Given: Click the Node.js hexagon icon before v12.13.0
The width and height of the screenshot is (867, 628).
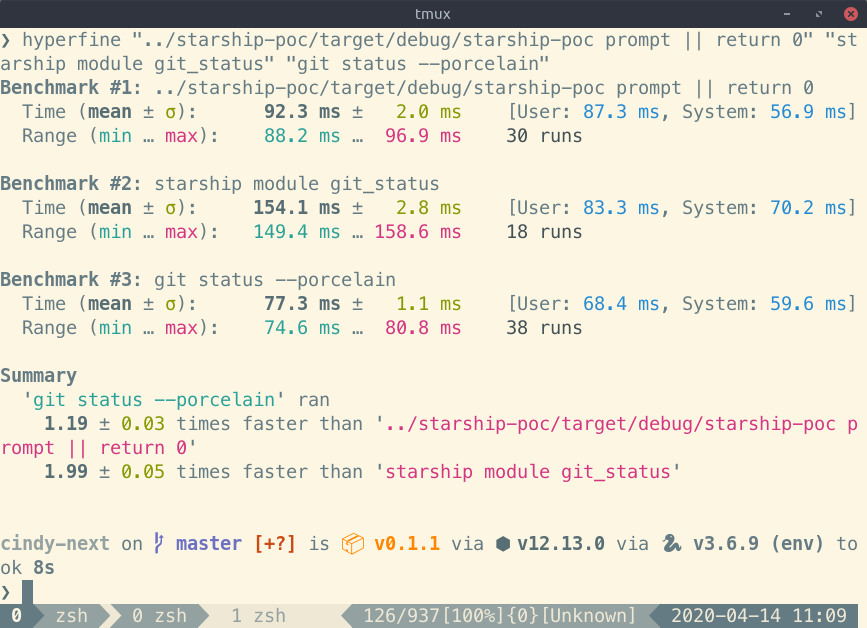Looking at the screenshot, I should point(503,544).
